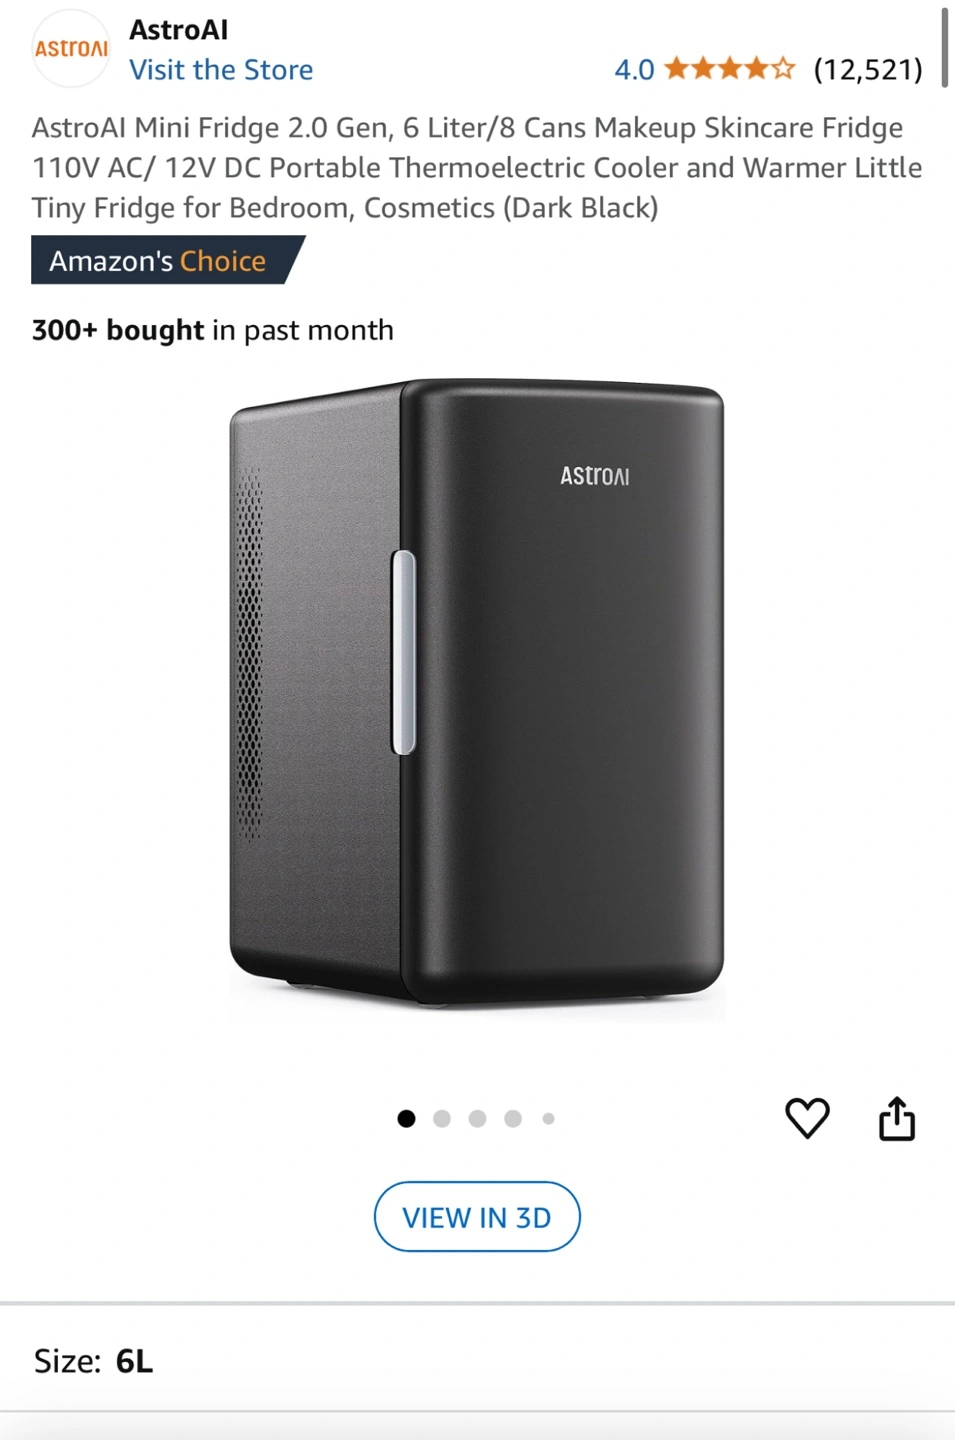Click the VIEW IN 3D button
The height and width of the screenshot is (1440, 955).
click(x=477, y=1217)
